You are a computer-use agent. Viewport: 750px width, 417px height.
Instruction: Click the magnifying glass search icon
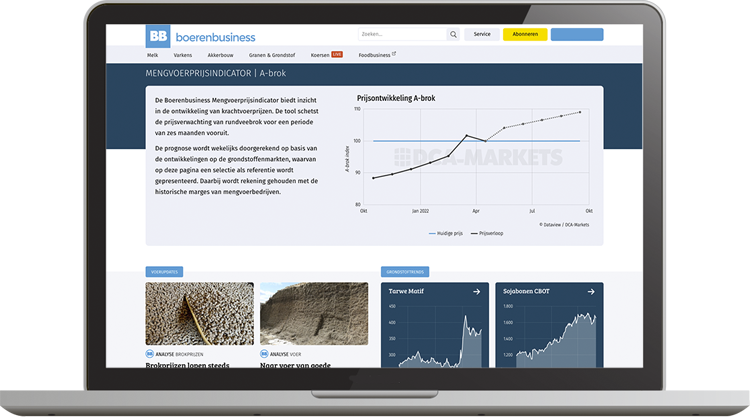coord(453,34)
